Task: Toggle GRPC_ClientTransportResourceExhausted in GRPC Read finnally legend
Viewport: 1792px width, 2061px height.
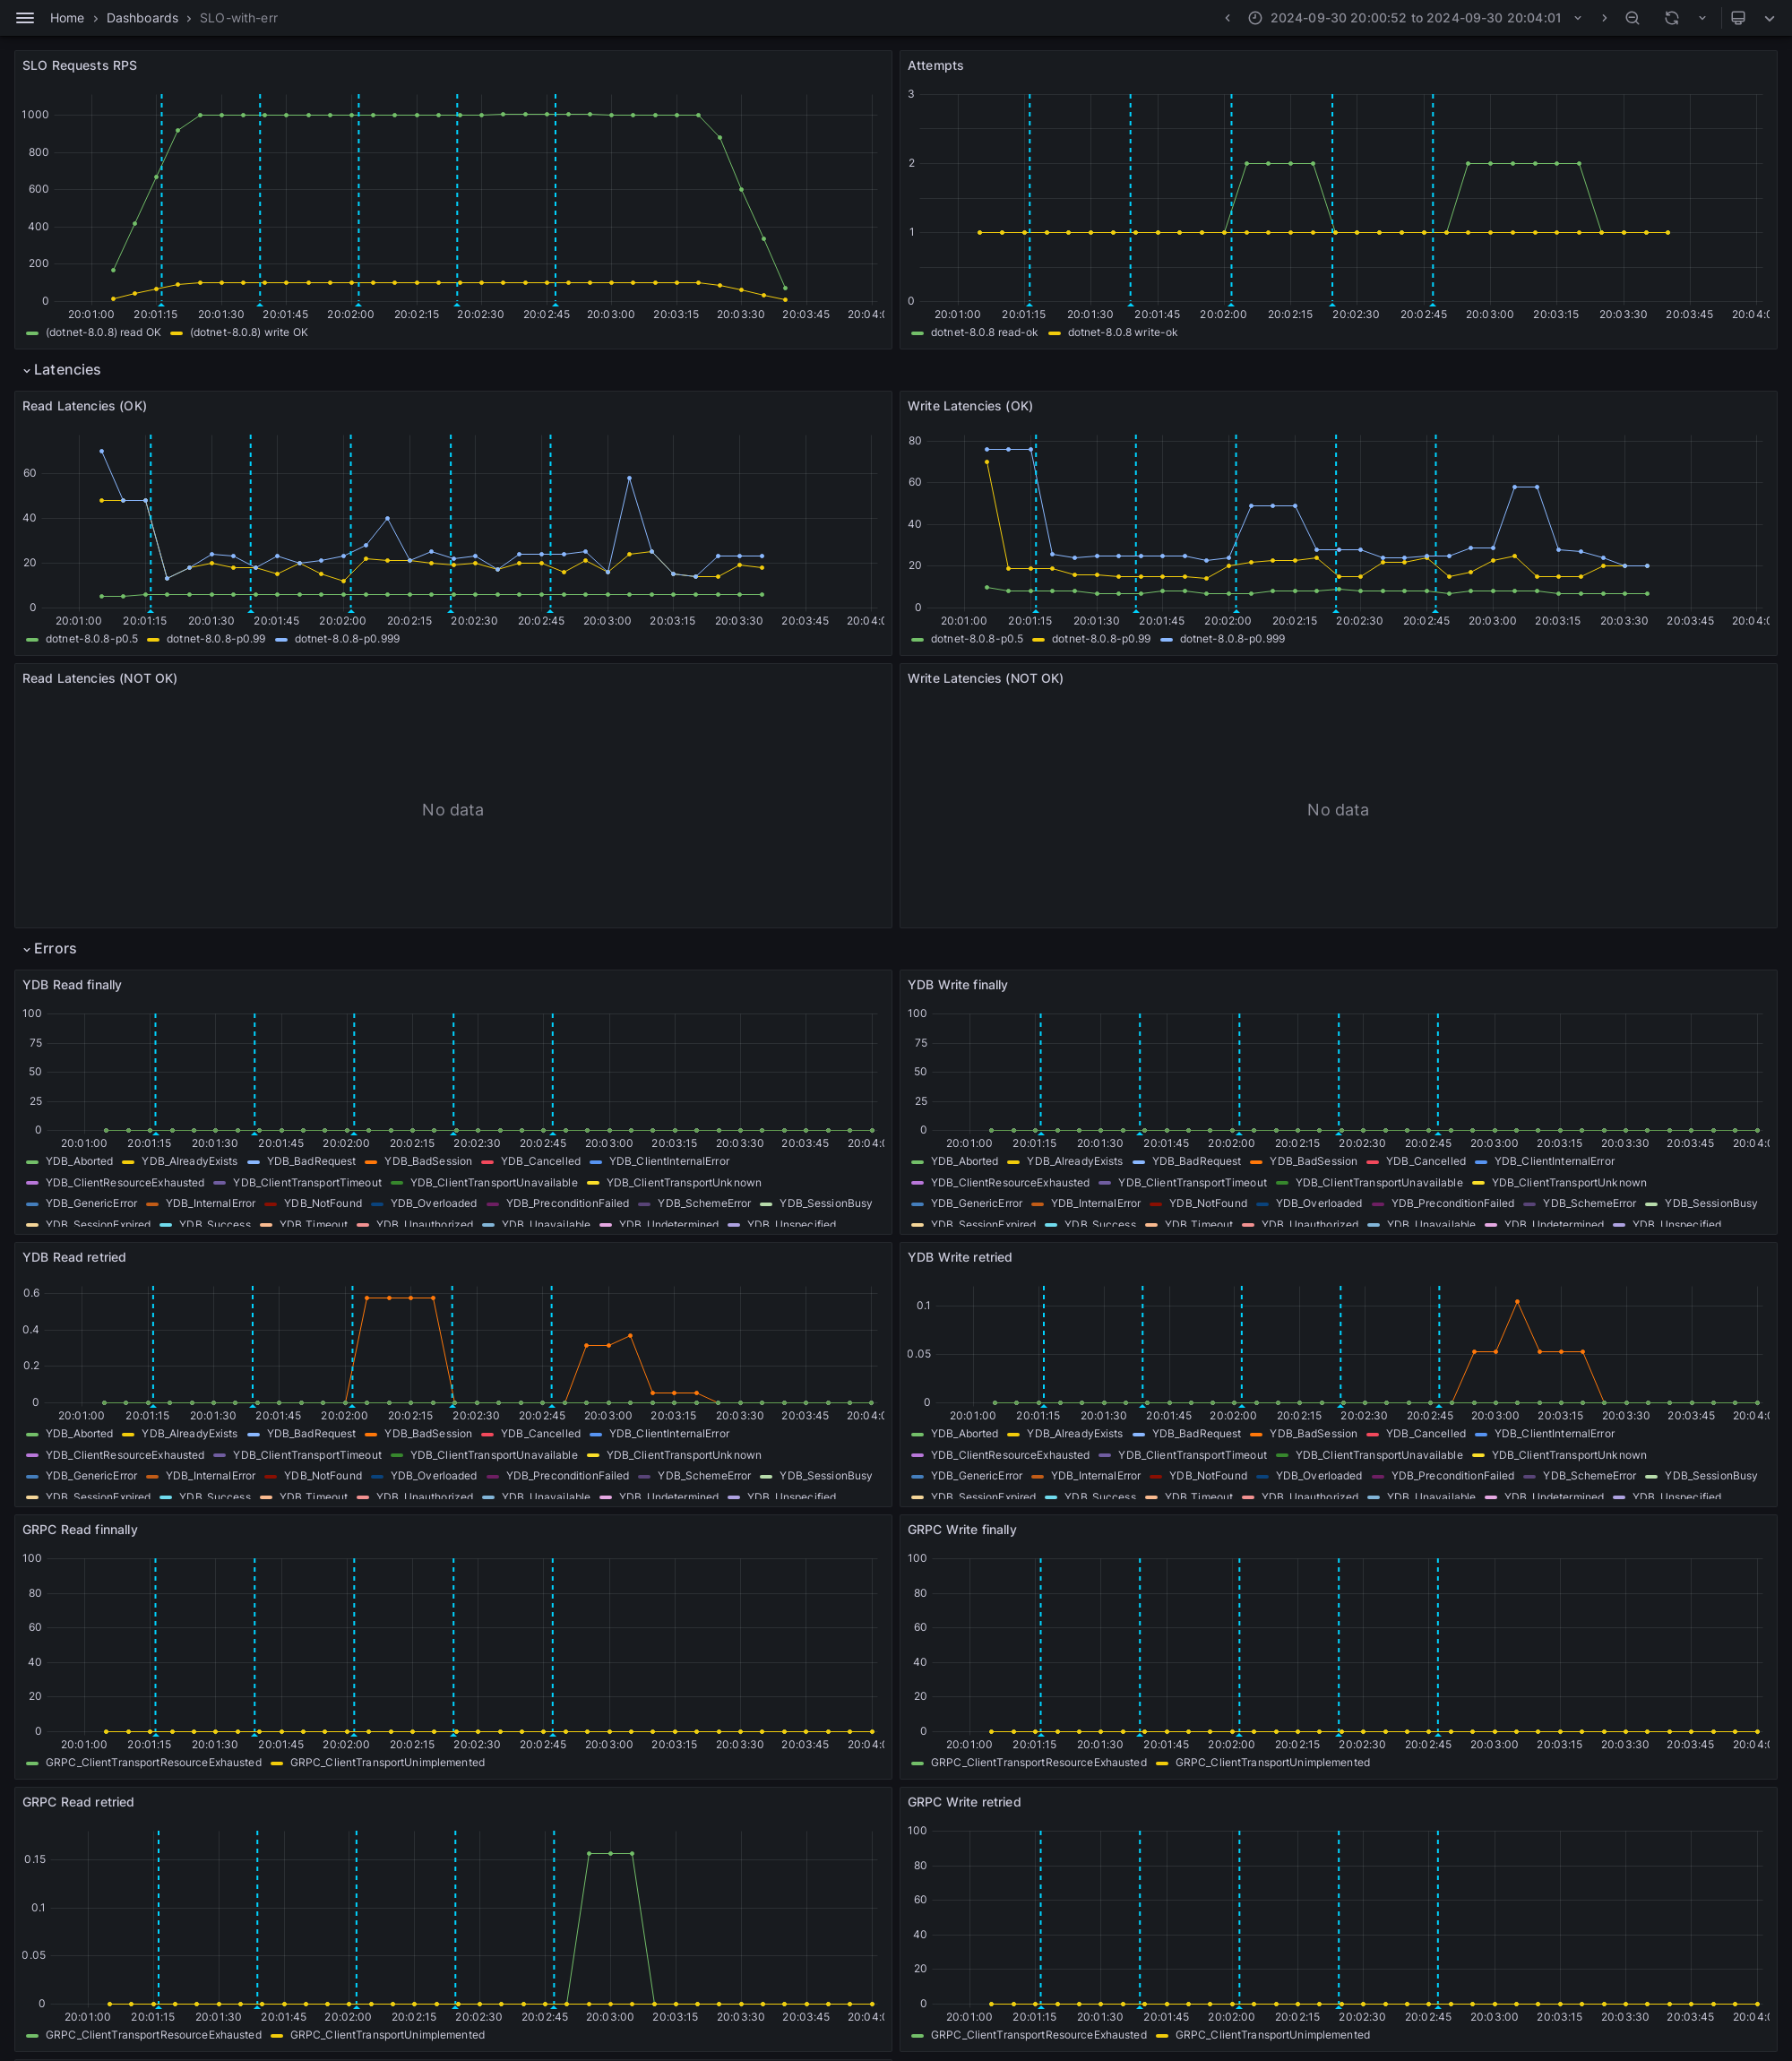Action: (x=153, y=1763)
